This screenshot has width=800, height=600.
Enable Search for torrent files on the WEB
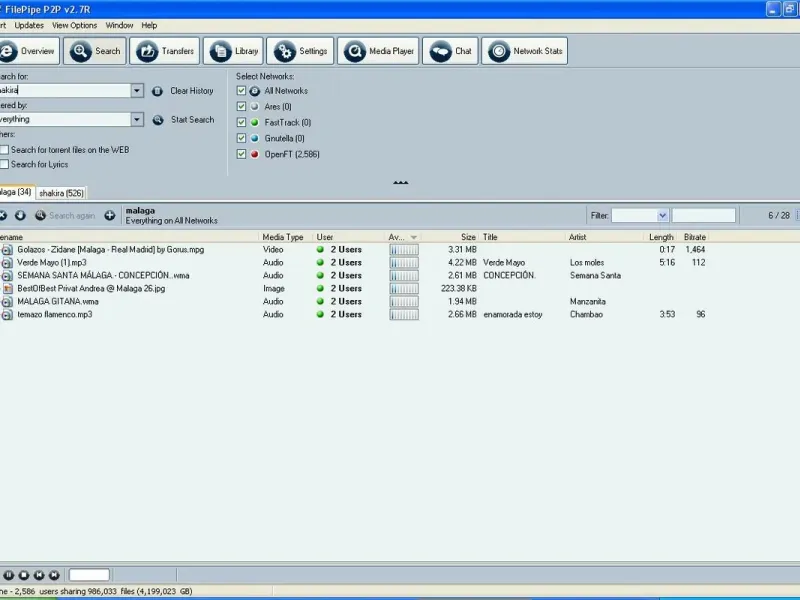point(5,150)
